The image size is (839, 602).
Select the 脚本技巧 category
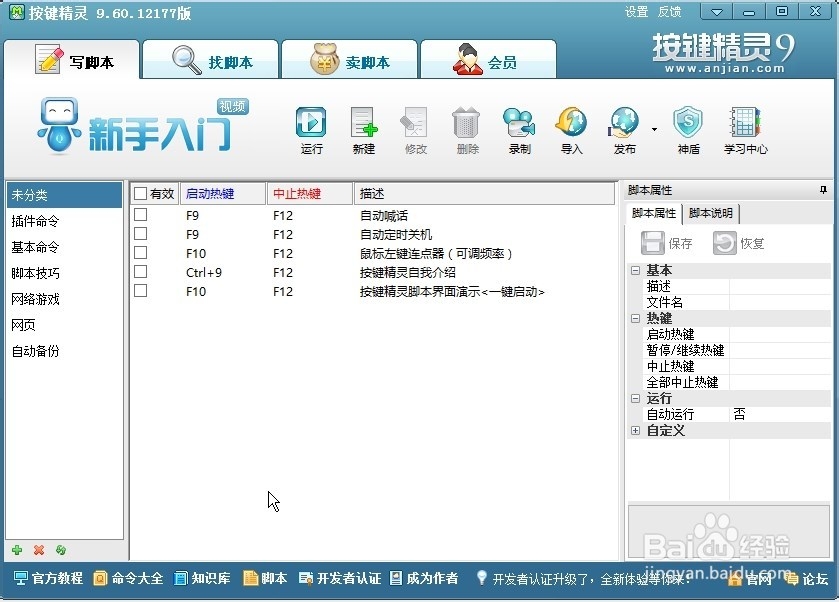pyautogui.click(x=64, y=273)
